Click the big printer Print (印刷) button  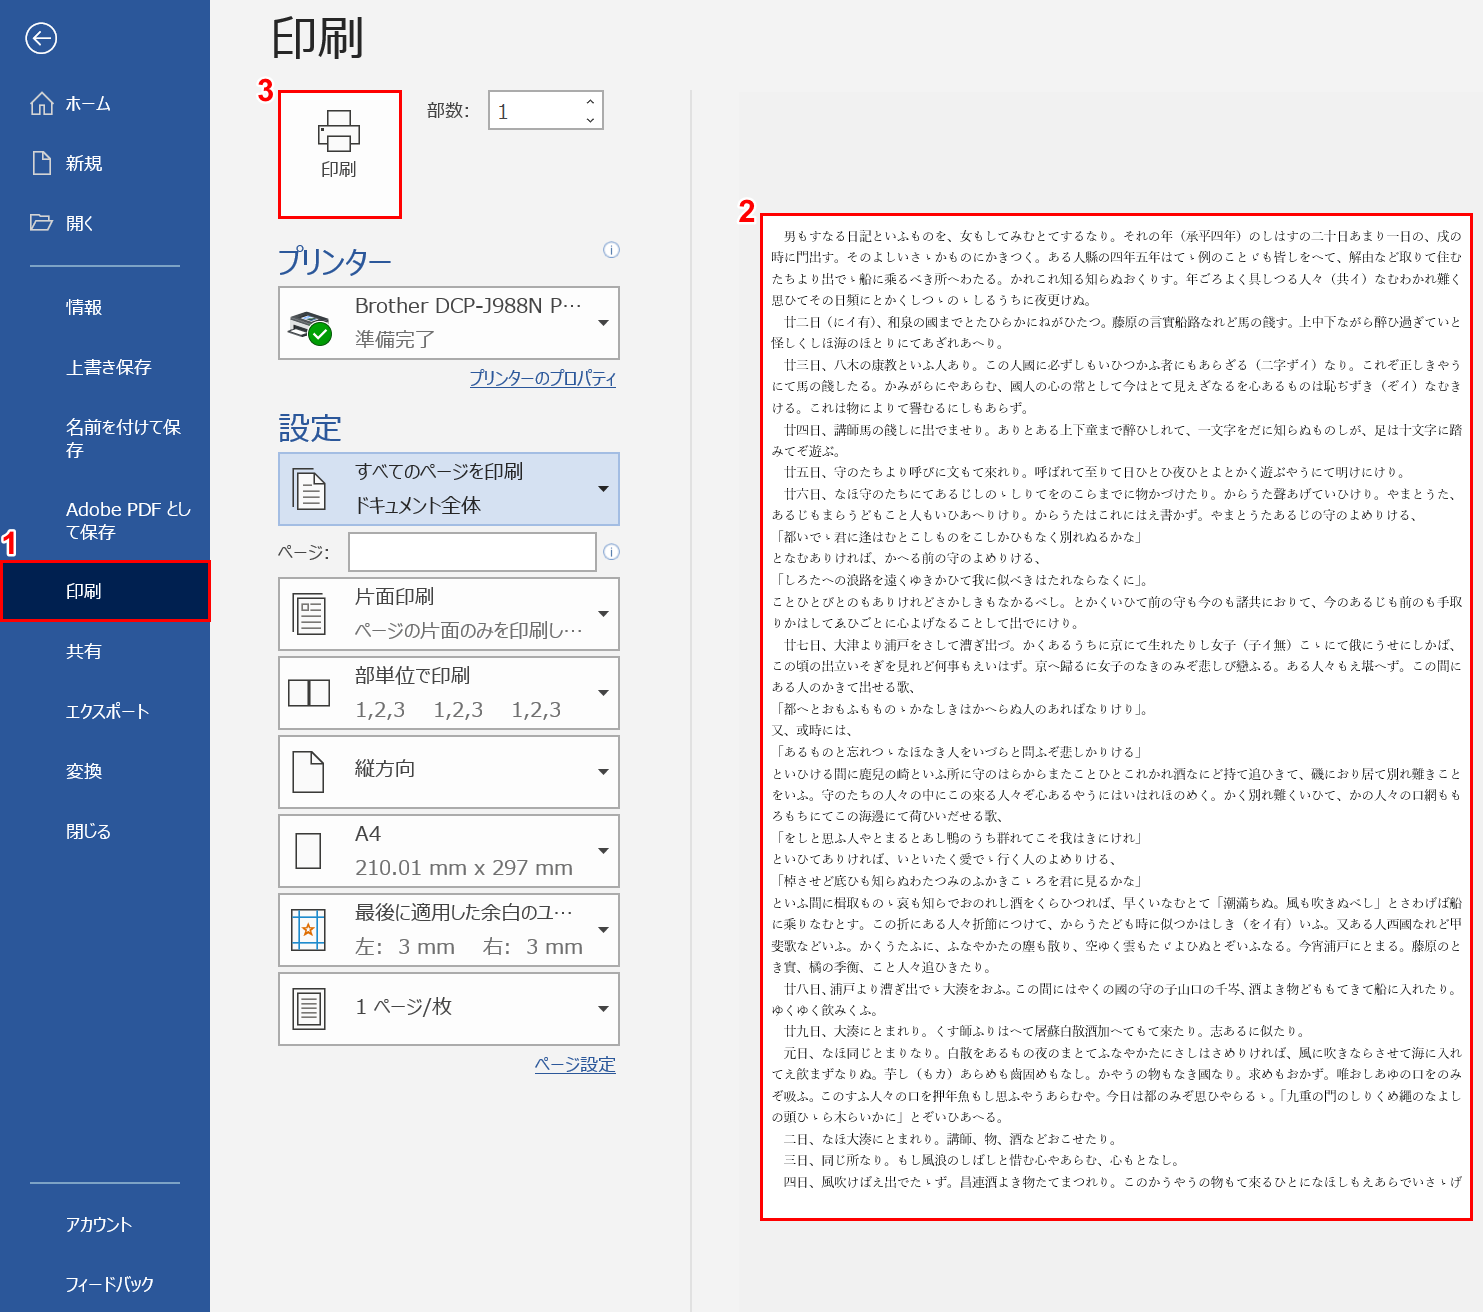pyautogui.click(x=340, y=154)
